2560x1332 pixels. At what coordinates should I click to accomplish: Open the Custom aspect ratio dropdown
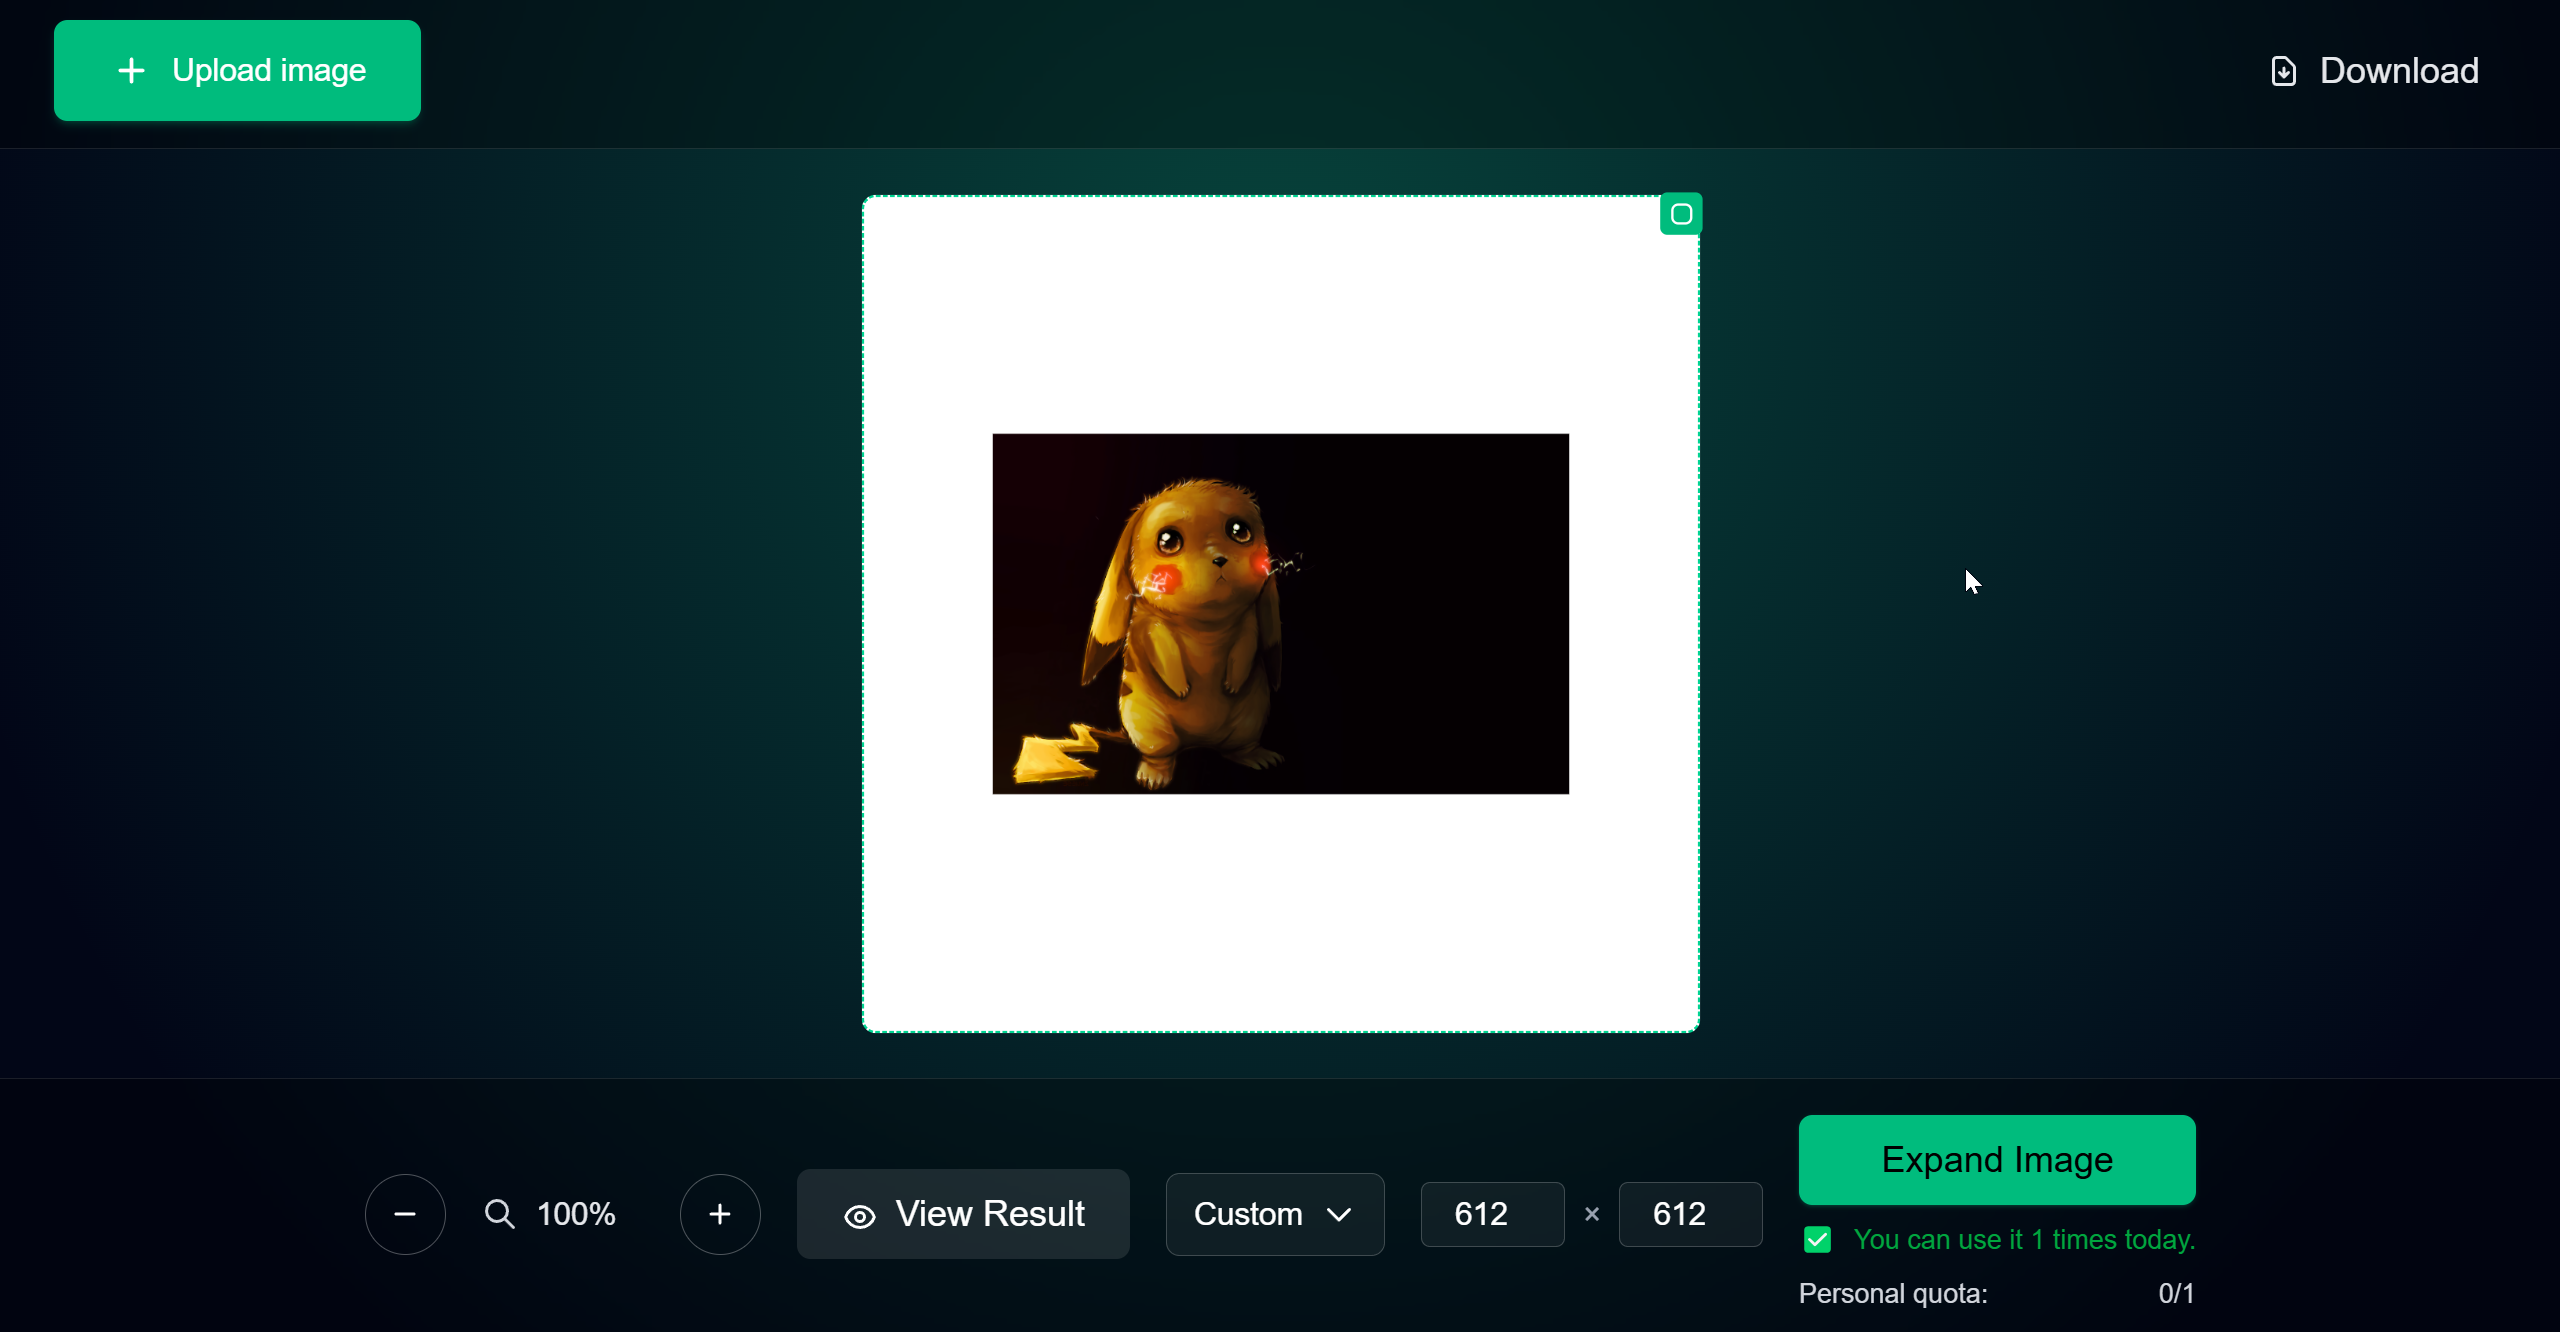[x=1275, y=1214]
